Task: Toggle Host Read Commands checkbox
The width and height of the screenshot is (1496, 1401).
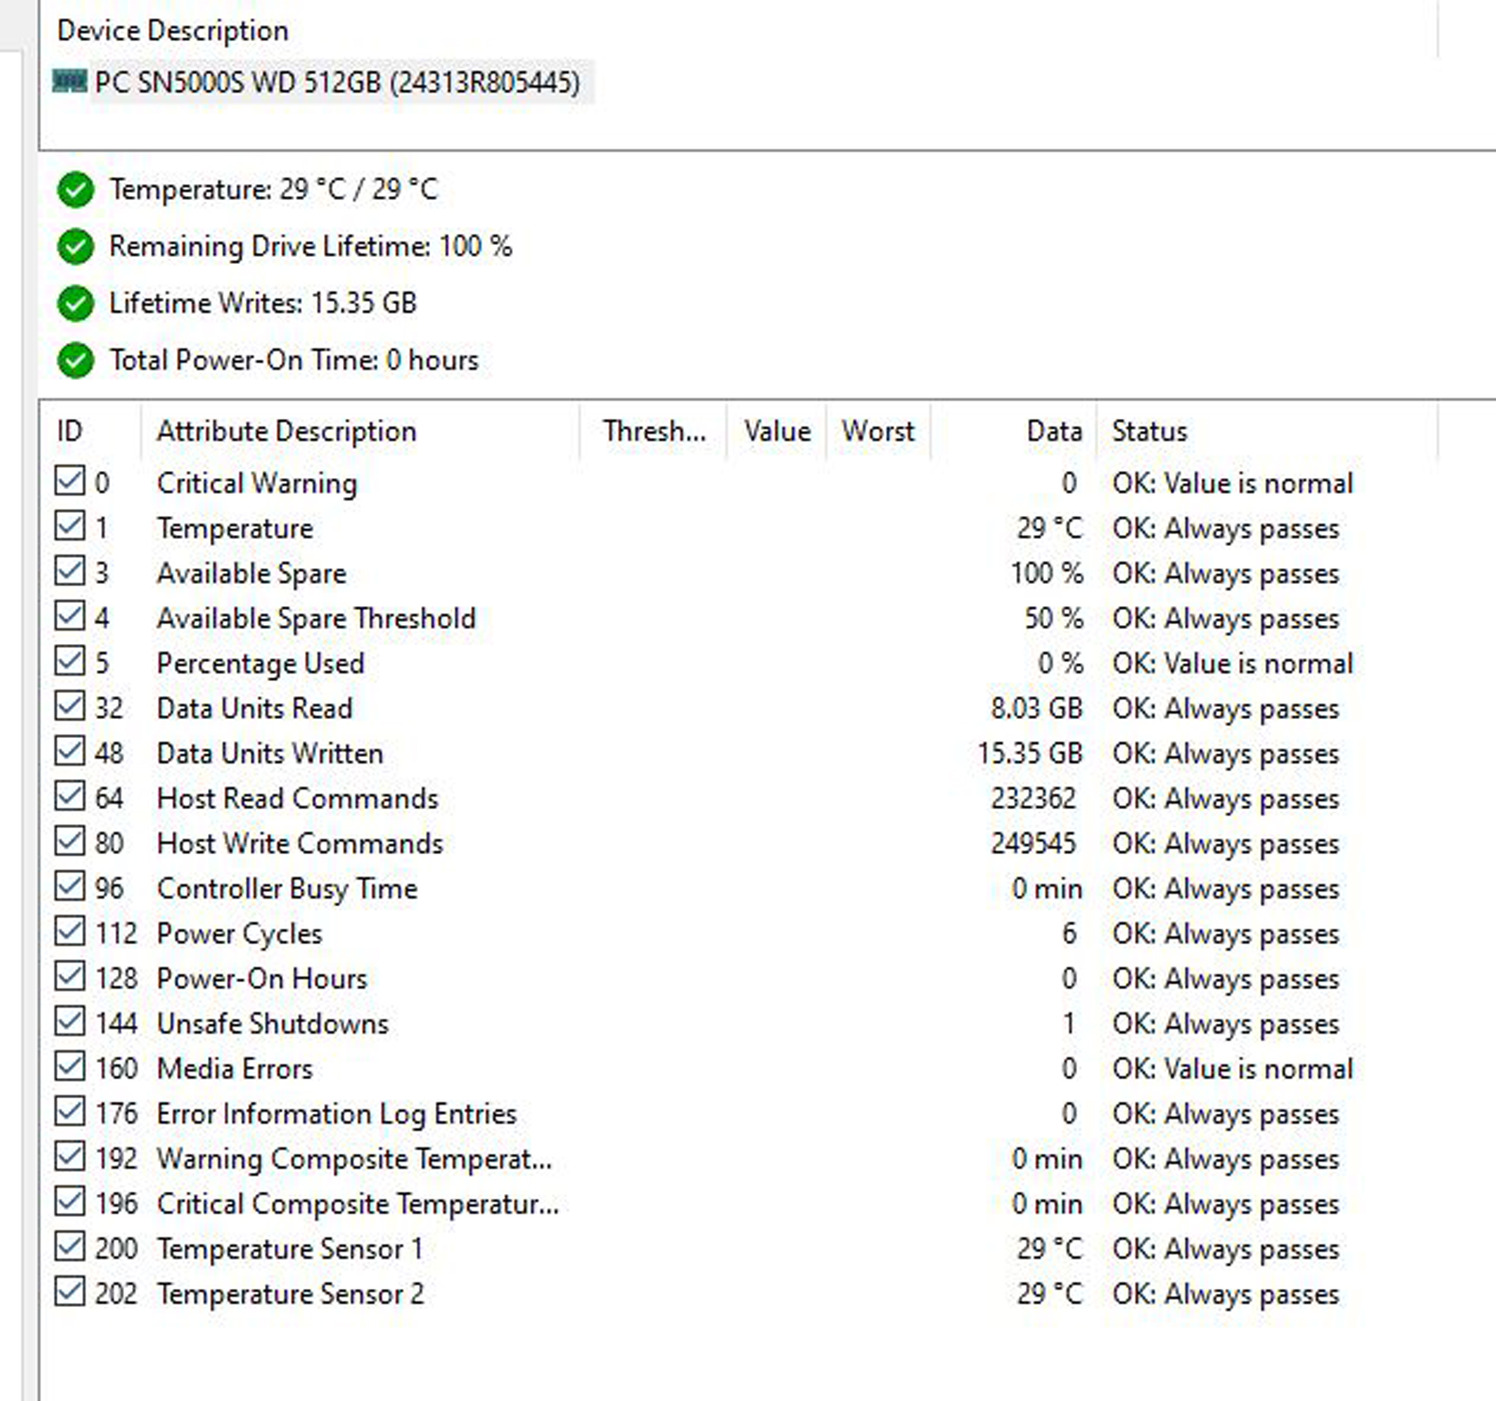Action: pyautogui.click(x=70, y=796)
